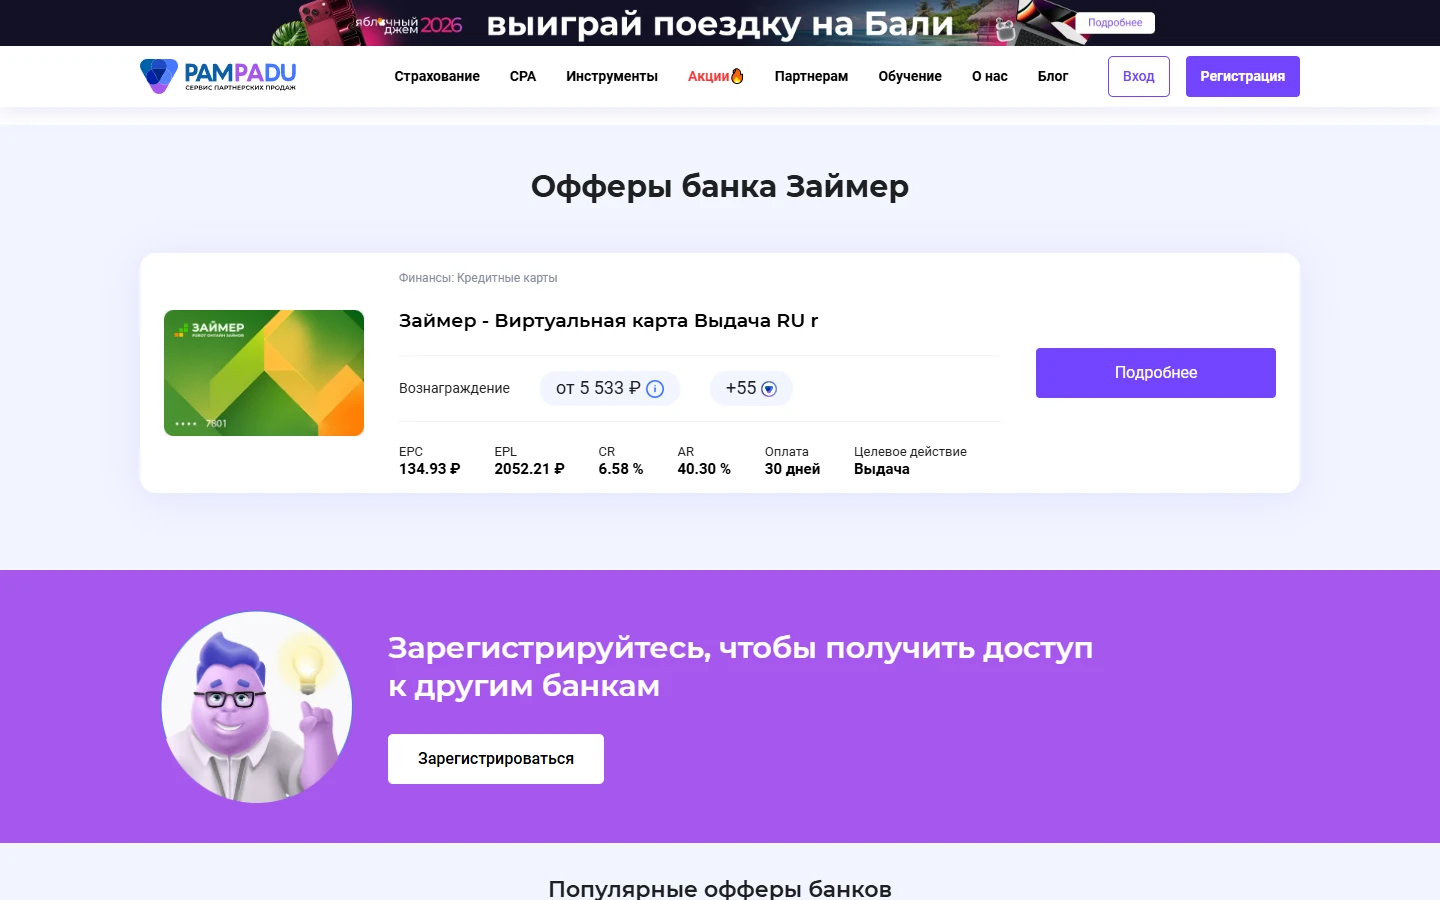Click the Популярные офферы банков heading
Viewport: 1440px width, 900px height.
[x=720, y=888]
